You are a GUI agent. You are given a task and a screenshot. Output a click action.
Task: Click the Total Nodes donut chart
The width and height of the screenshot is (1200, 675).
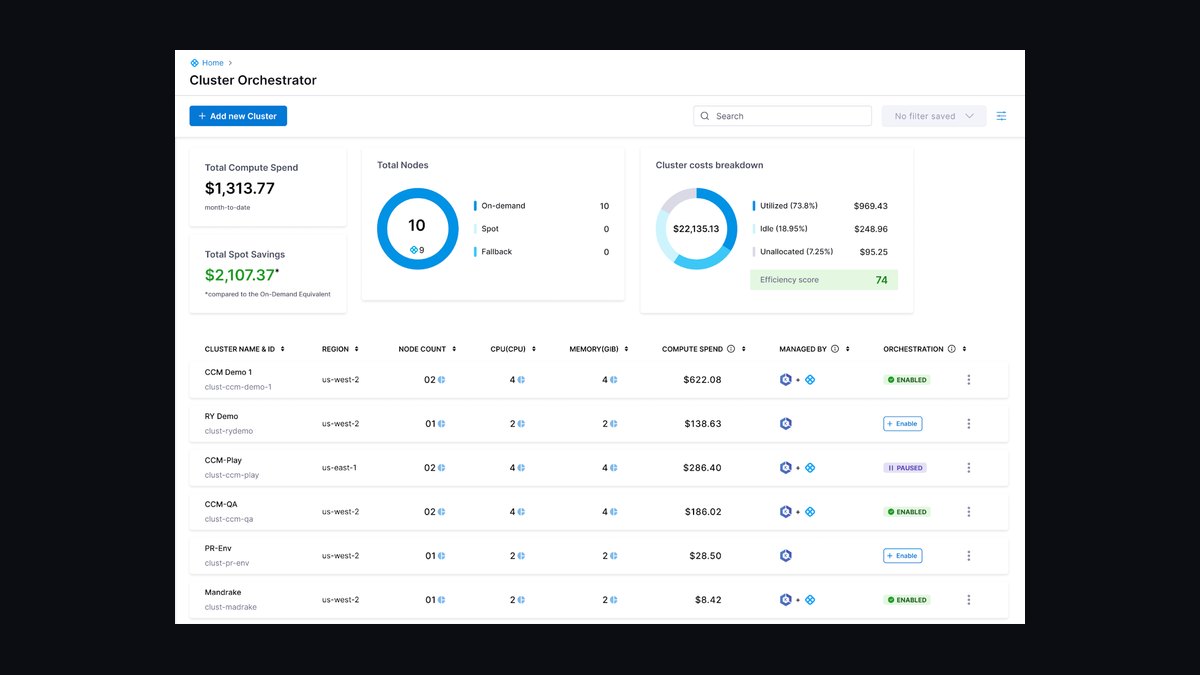pos(417,229)
